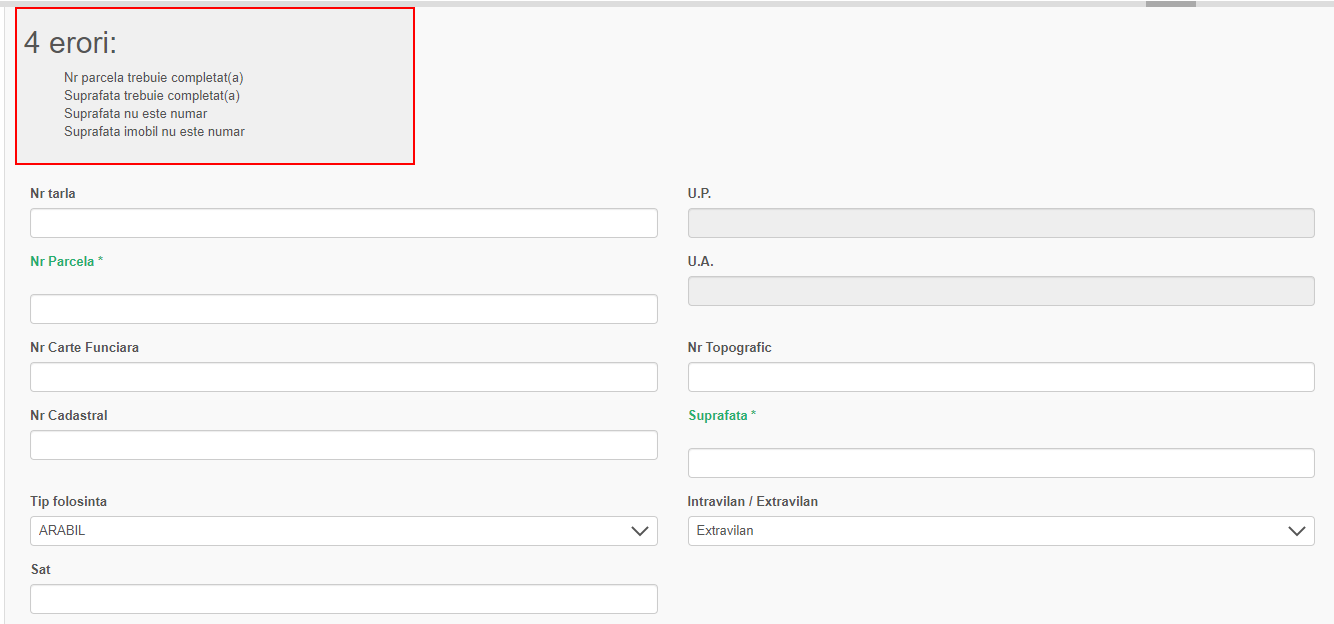The width and height of the screenshot is (1334, 624).
Task: Open the Tip folosinta dropdown showing ARABIL
Action: tap(343, 531)
